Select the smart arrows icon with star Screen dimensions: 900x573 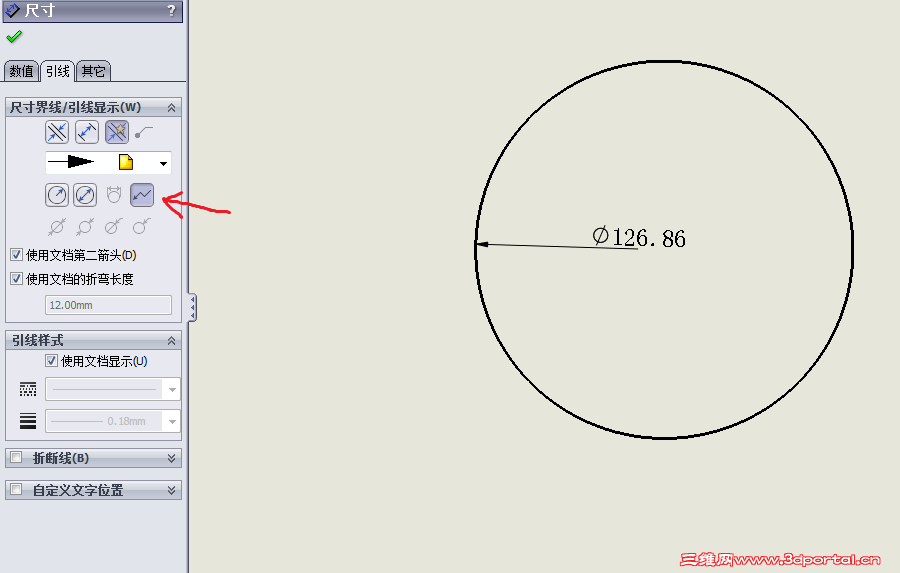pyautogui.click(x=117, y=132)
